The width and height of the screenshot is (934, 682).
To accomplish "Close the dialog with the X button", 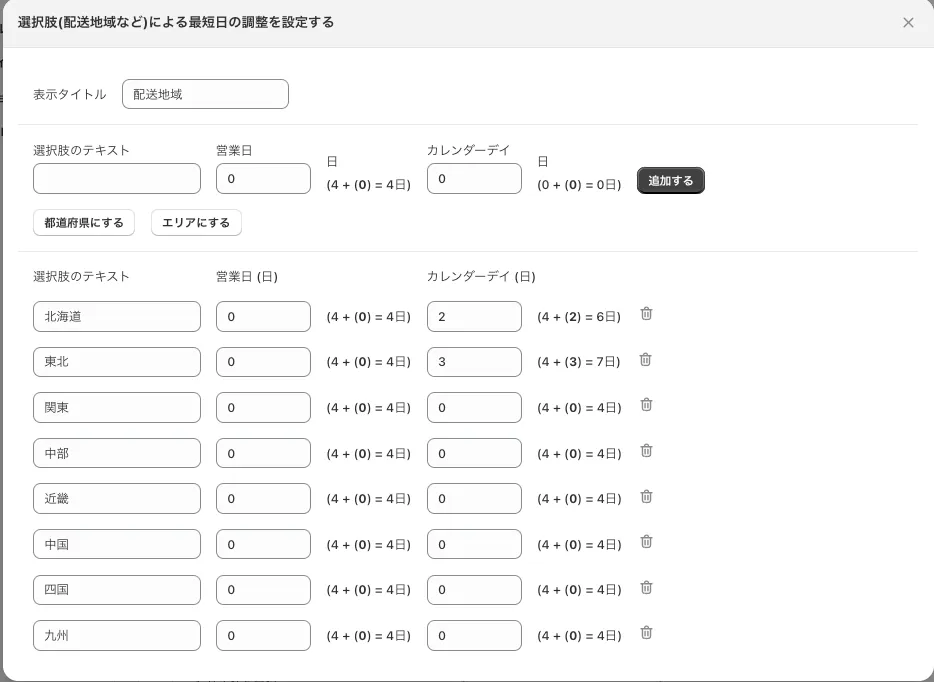I will click(x=908, y=23).
